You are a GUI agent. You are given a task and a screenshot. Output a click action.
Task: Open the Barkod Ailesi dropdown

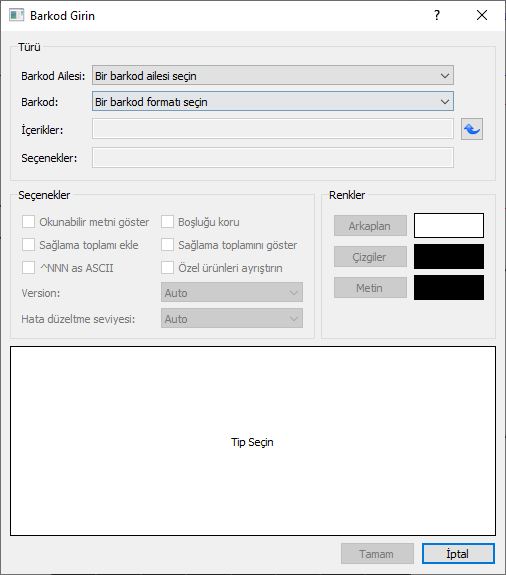coord(273,76)
